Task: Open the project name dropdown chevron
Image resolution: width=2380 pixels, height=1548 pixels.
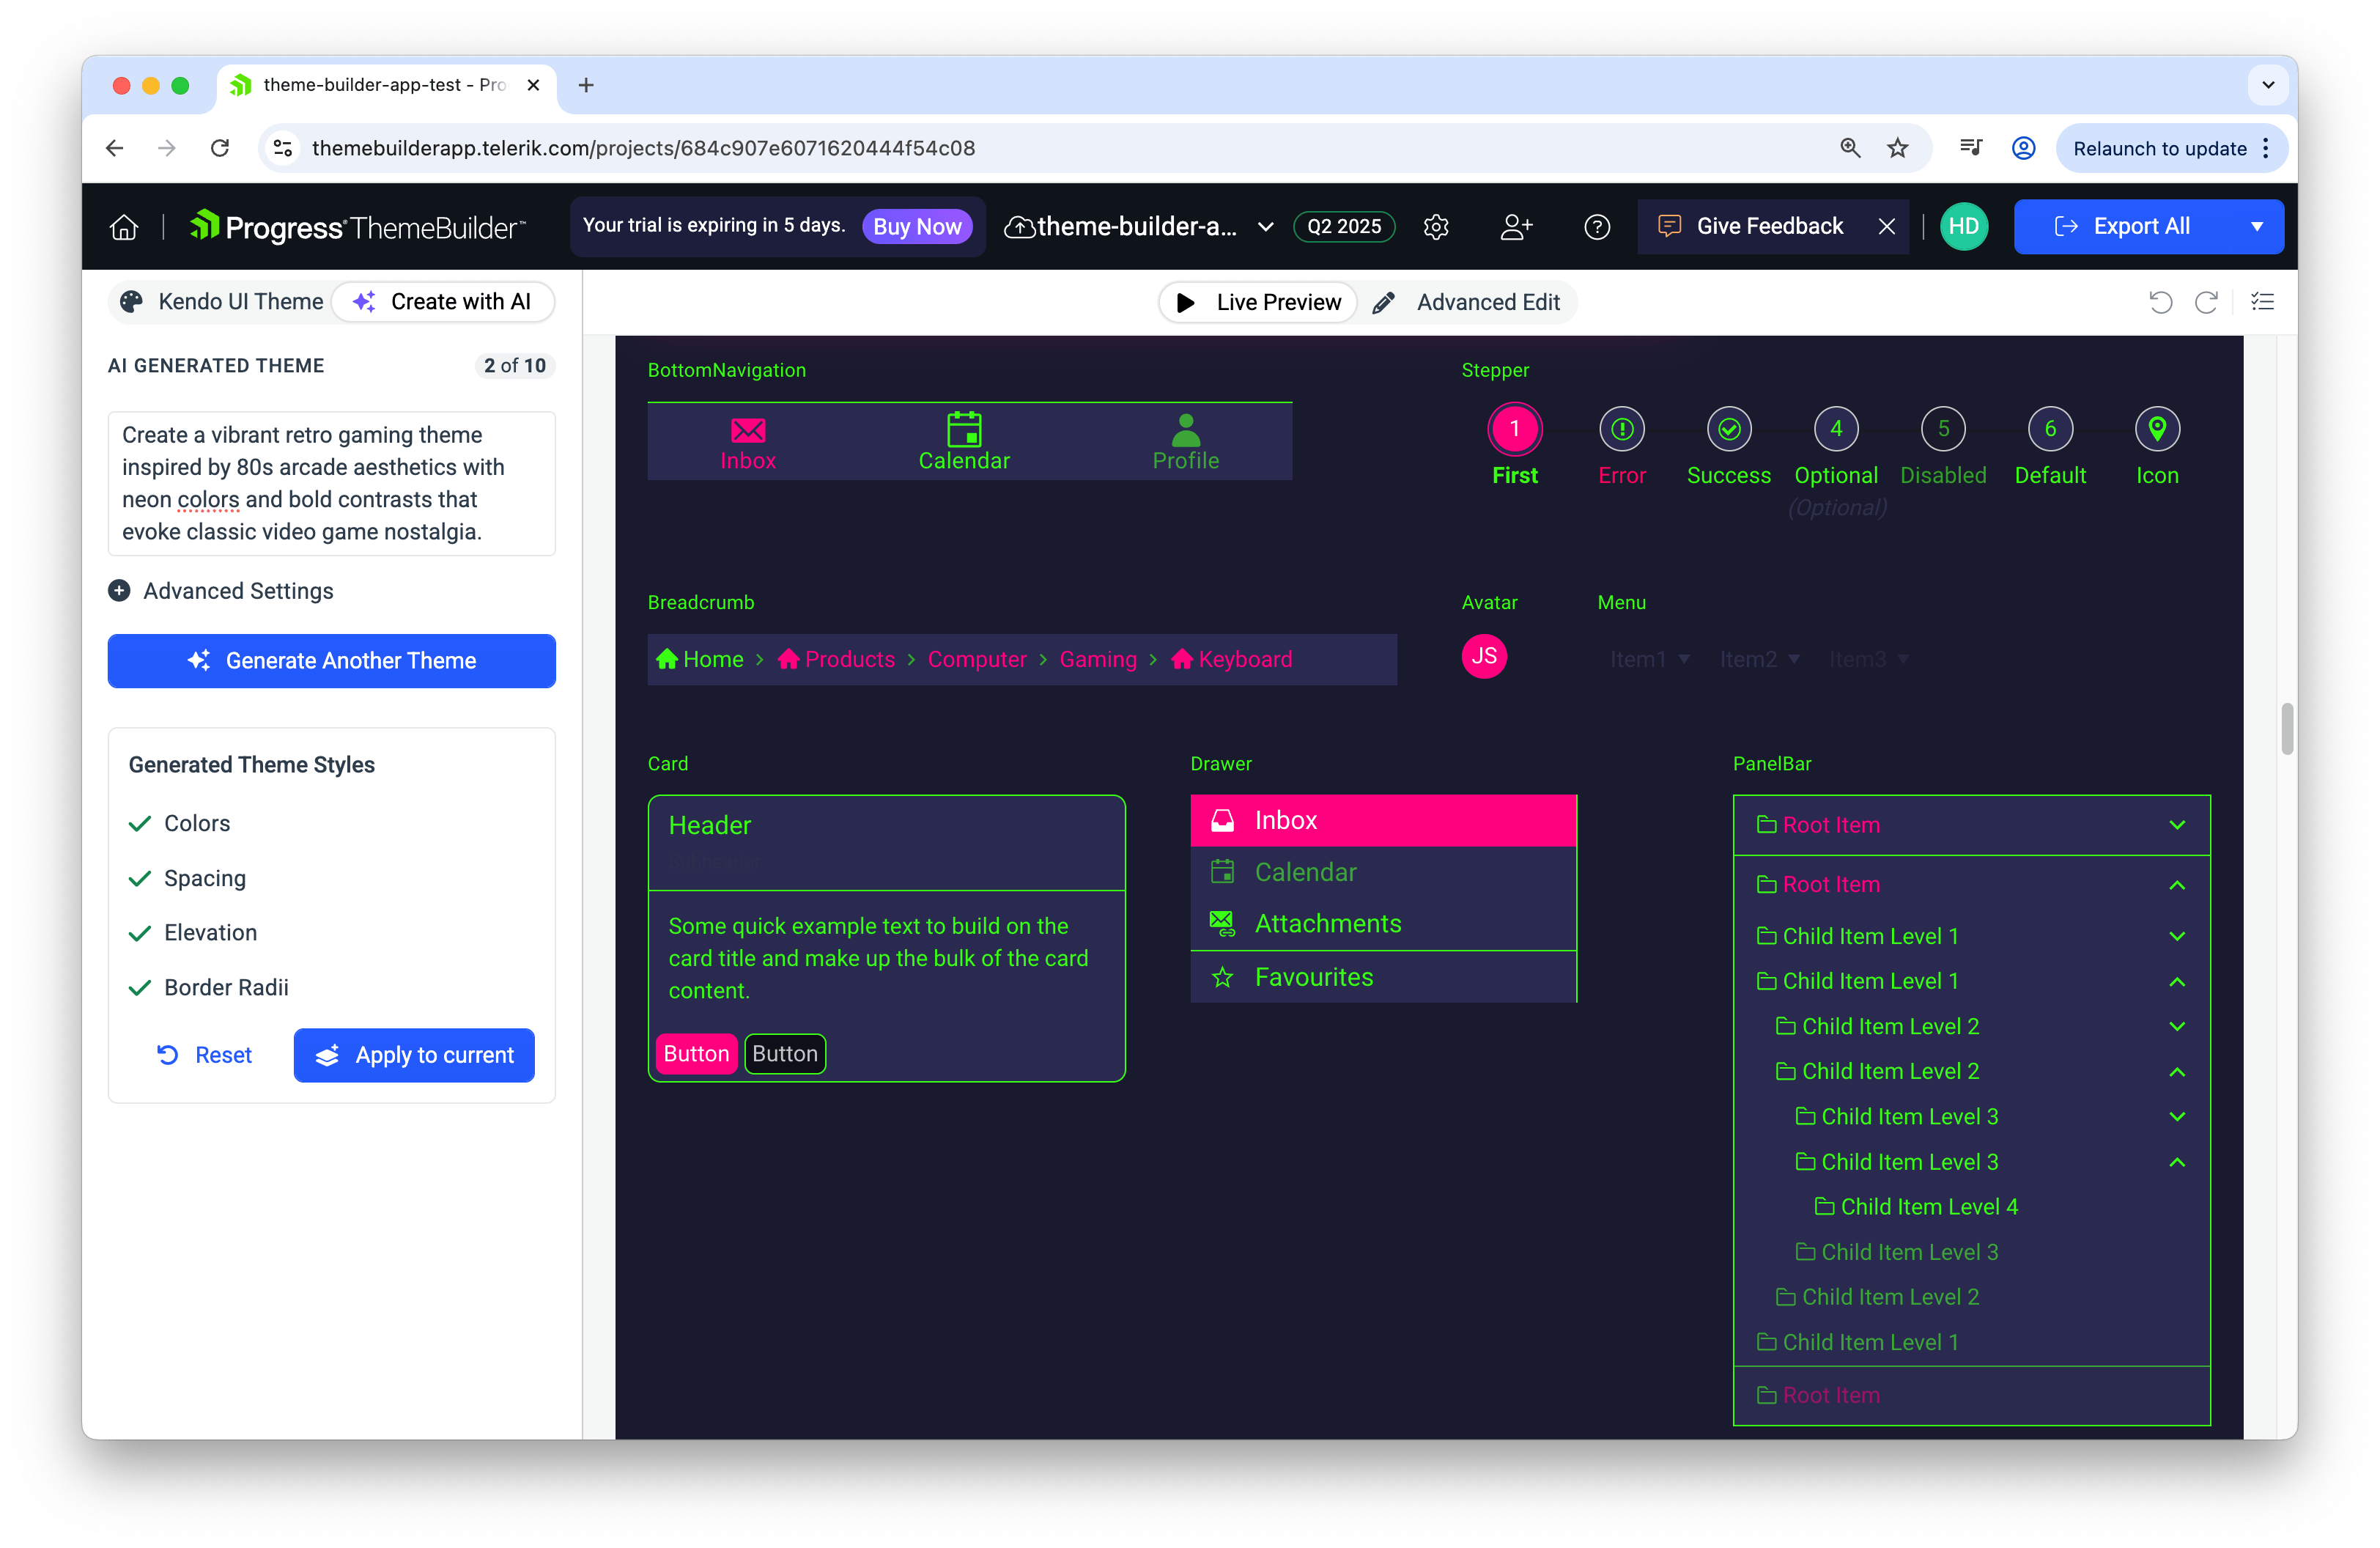Action: (x=1265, y=227)
